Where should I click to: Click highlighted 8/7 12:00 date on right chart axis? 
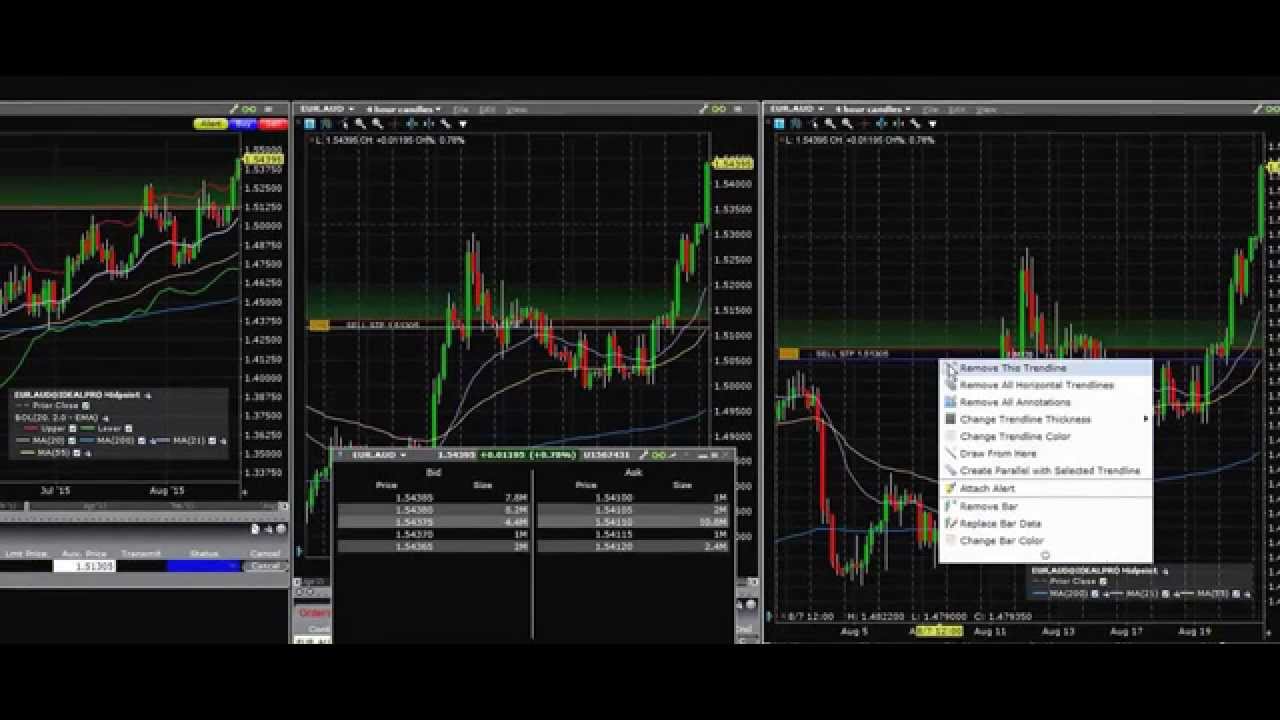coord(937,631)
